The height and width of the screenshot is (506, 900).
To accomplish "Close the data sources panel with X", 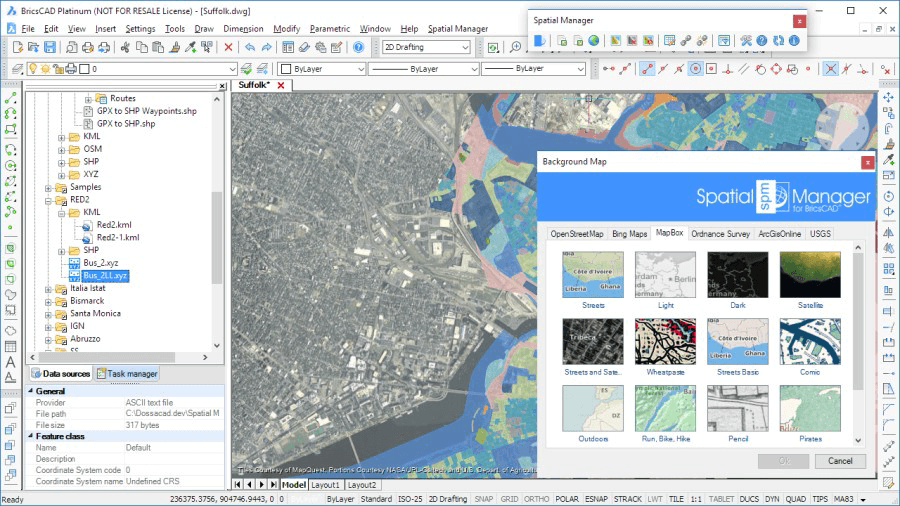I will [223, 86].
